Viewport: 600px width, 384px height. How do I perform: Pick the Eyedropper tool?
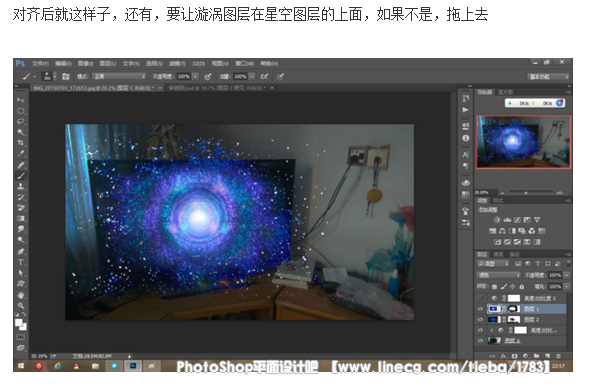(21, 154)
